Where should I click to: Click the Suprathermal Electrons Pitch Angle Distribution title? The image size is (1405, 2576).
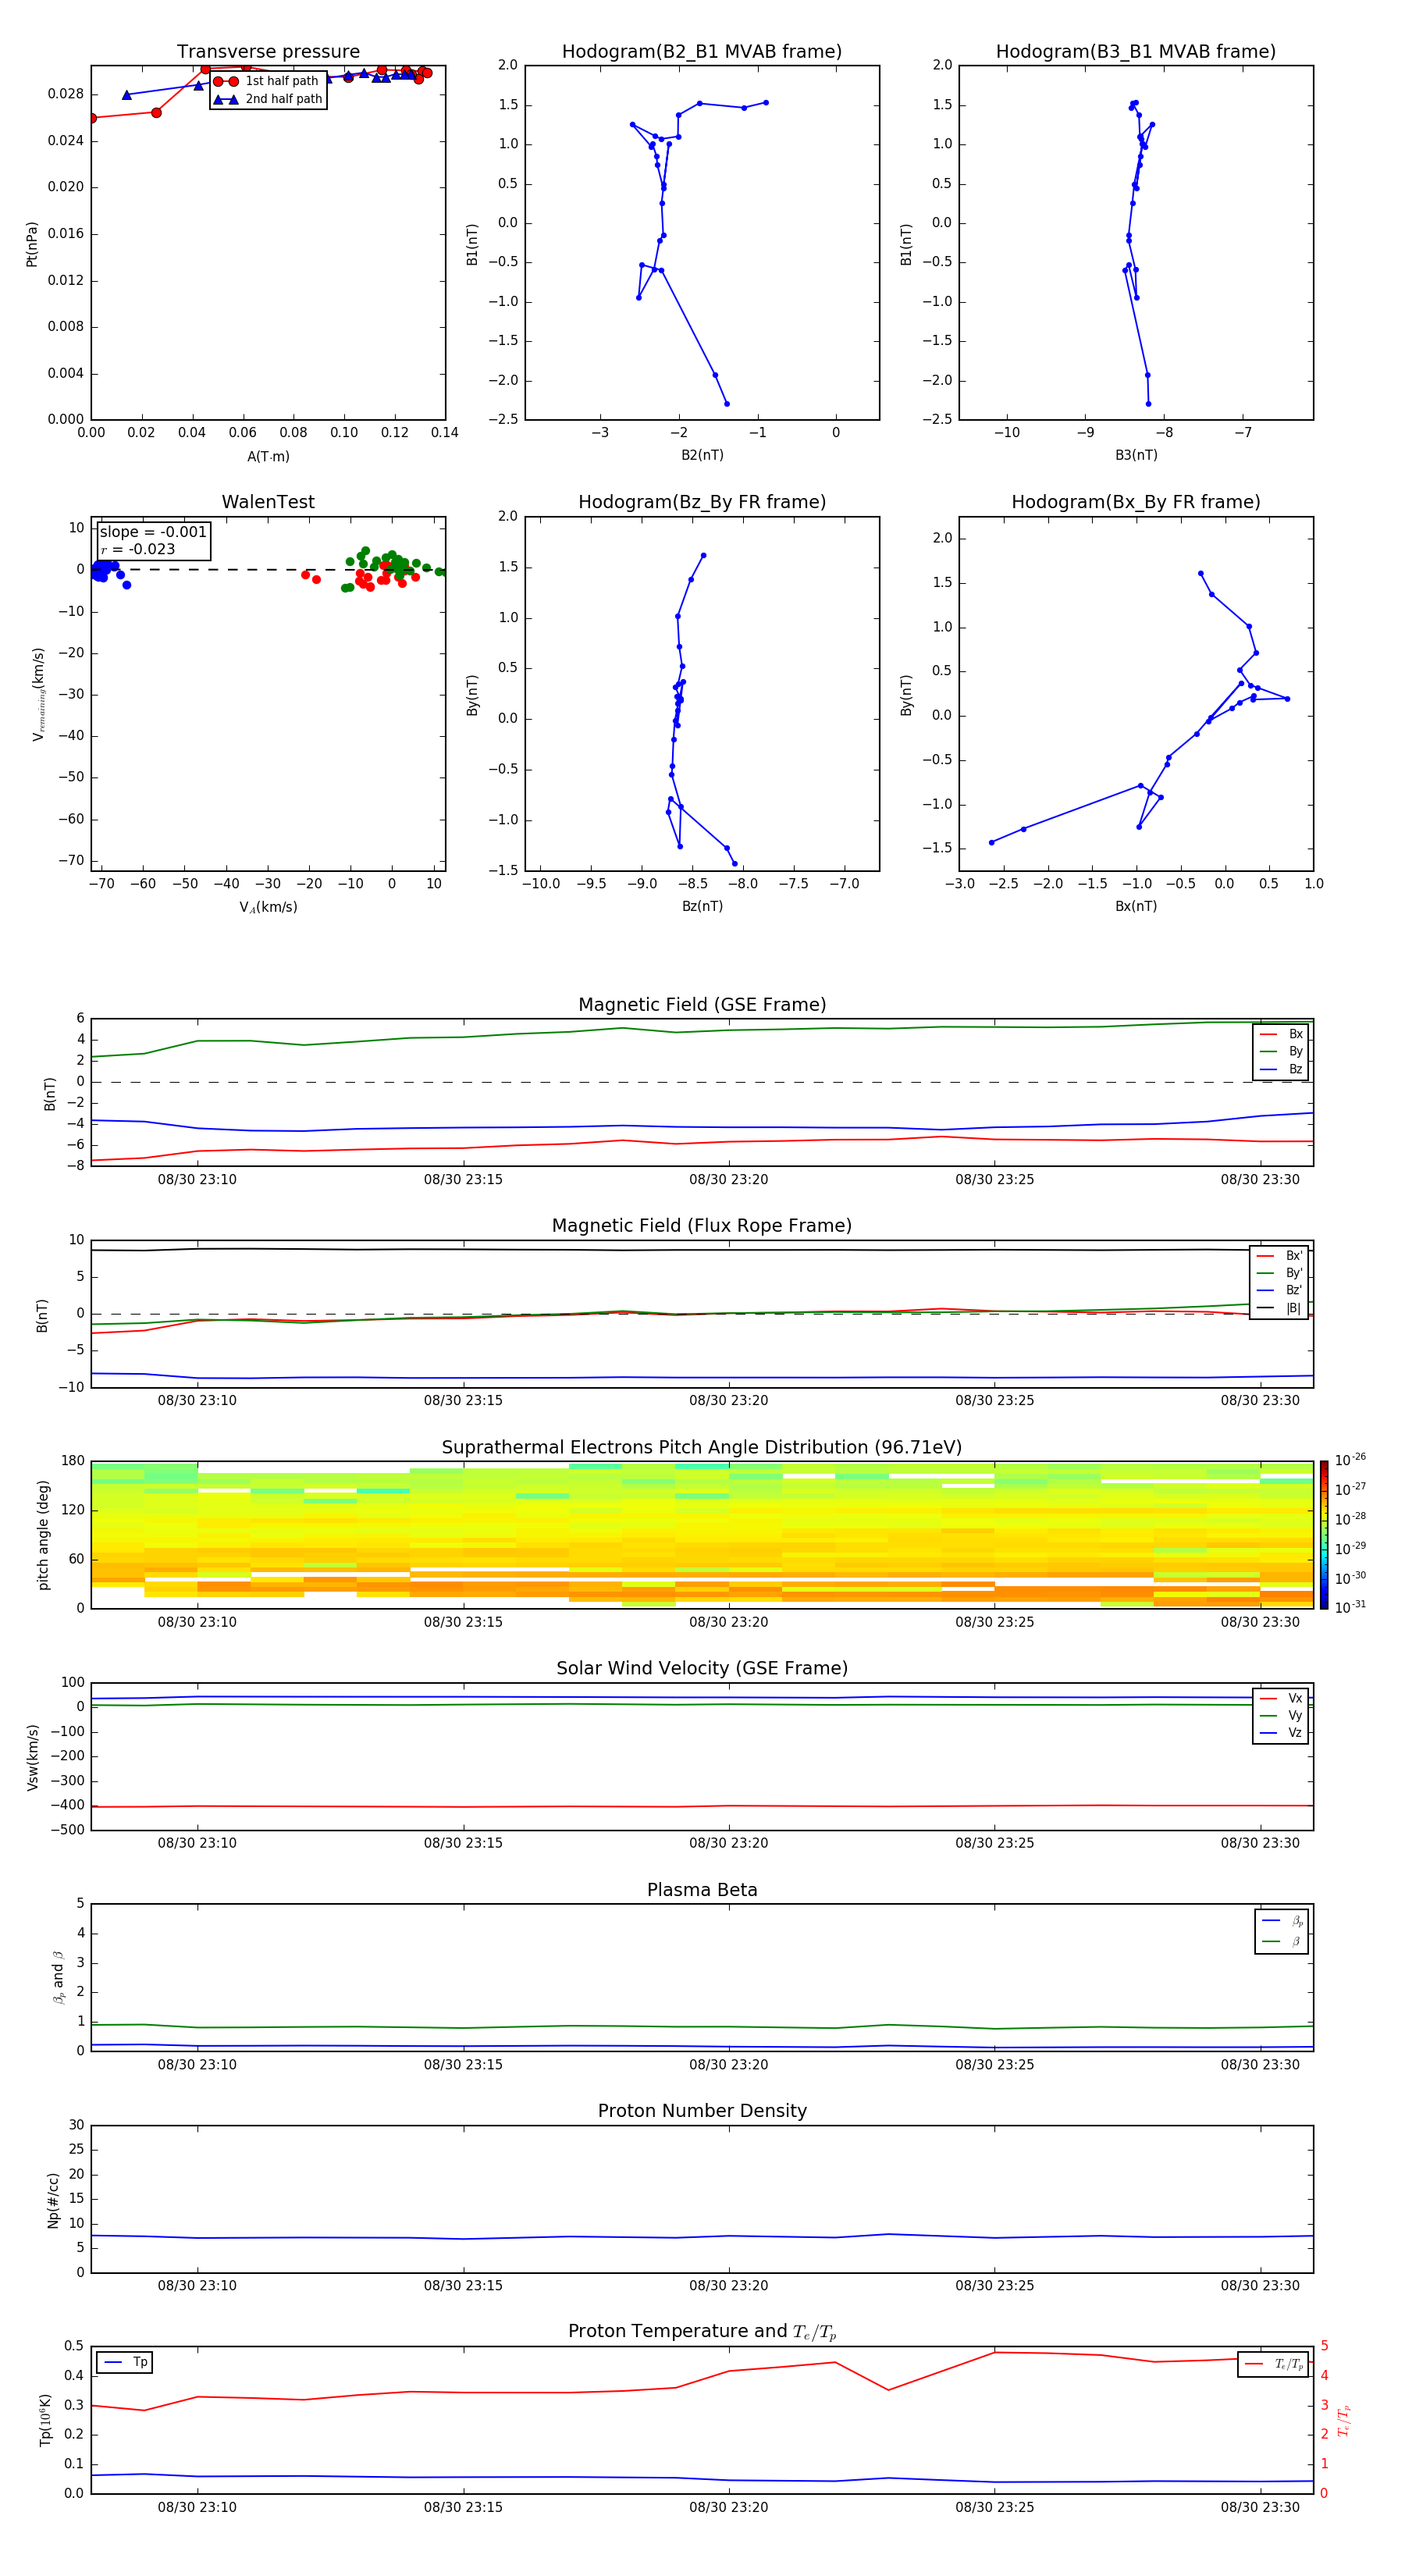pyautogui.click(x=702, y=1447)
